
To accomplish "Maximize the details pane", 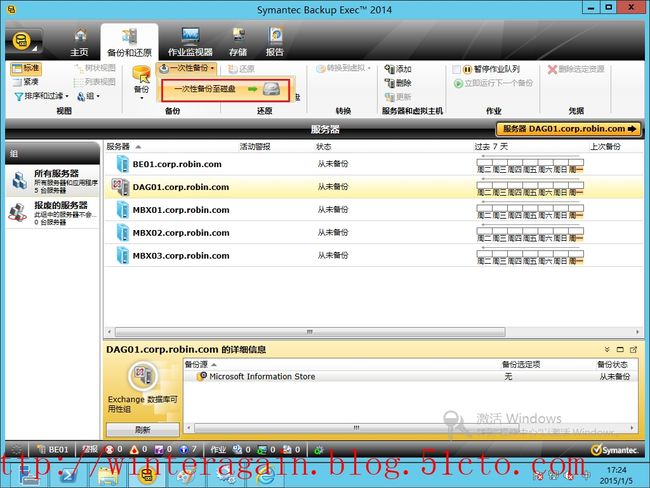I will click(x=620, y=350).
